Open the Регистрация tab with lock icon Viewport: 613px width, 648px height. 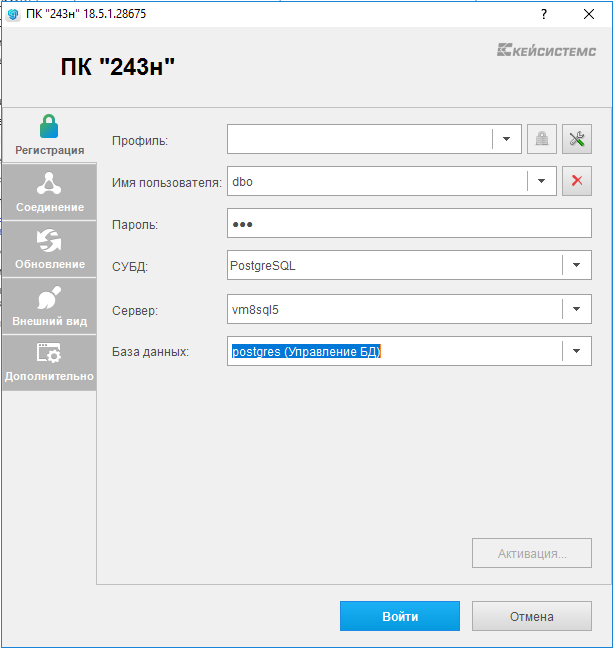click(x=49, y=135)
